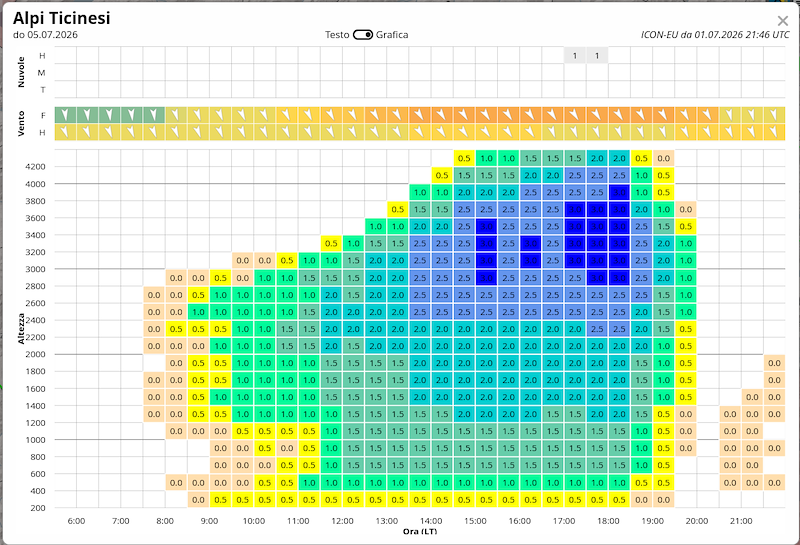
Task: Click the Vento F wind arrow at 13:30
Action: (420, 115)
